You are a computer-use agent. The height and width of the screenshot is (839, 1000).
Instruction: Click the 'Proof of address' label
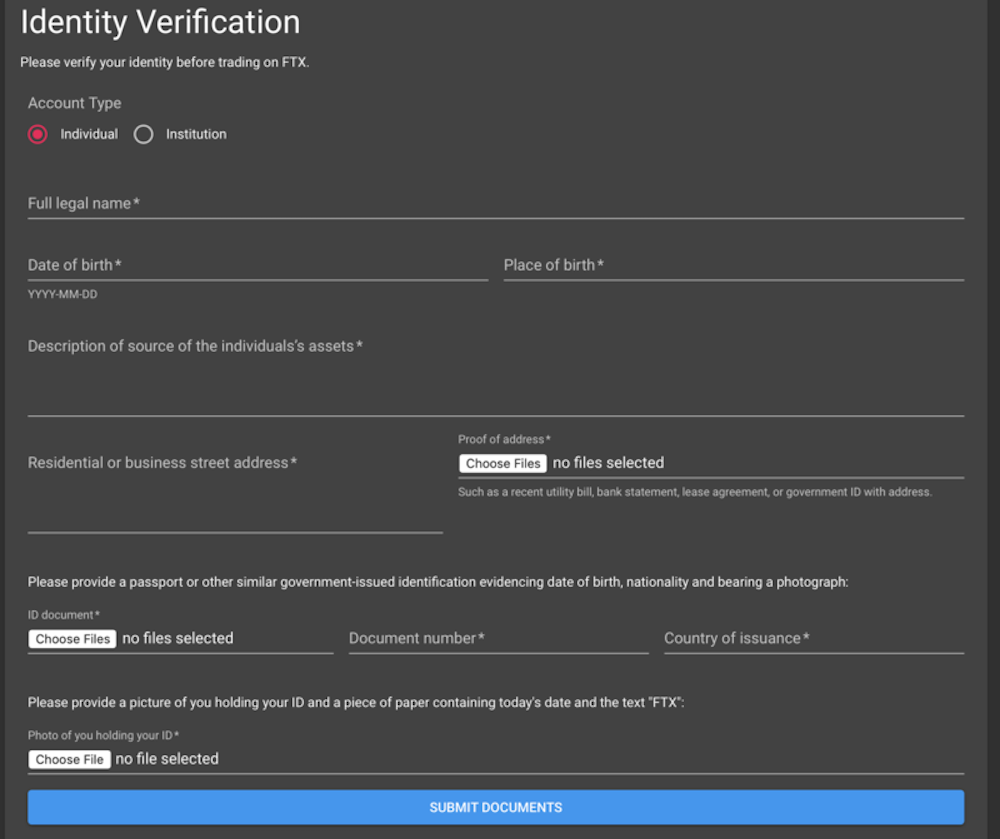pos(504,439)
